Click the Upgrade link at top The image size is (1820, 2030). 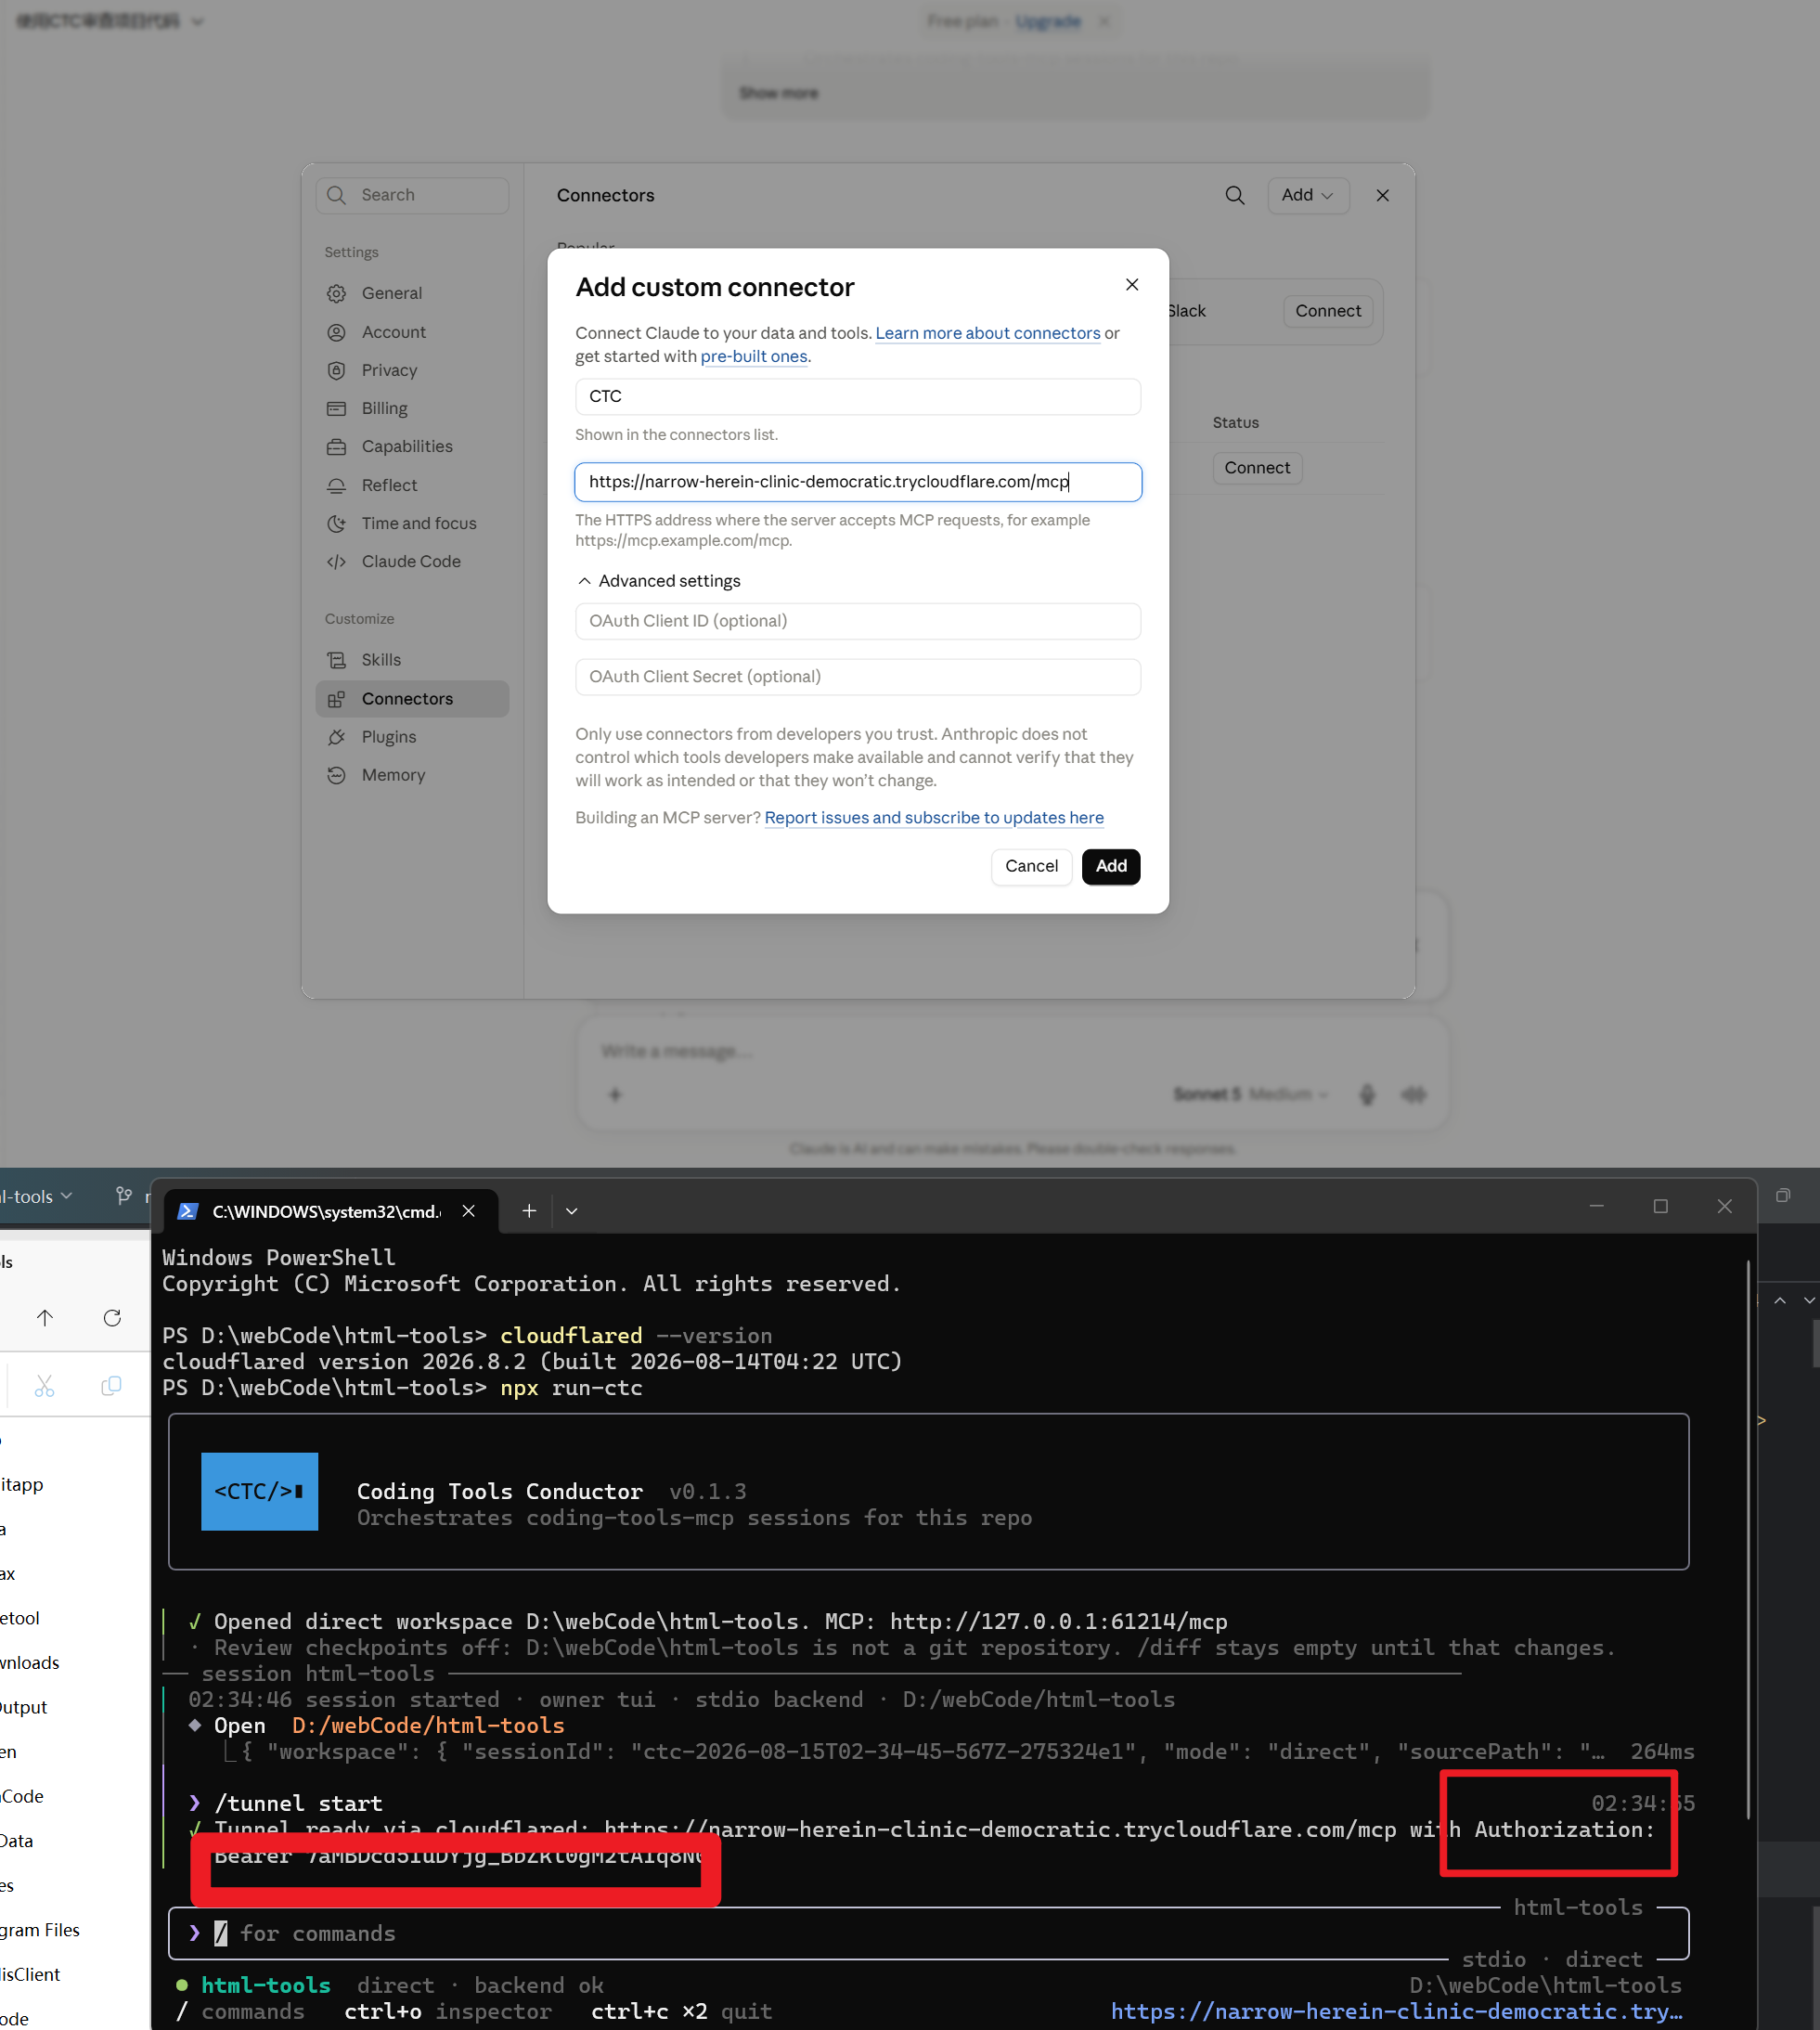point(1048,21)
